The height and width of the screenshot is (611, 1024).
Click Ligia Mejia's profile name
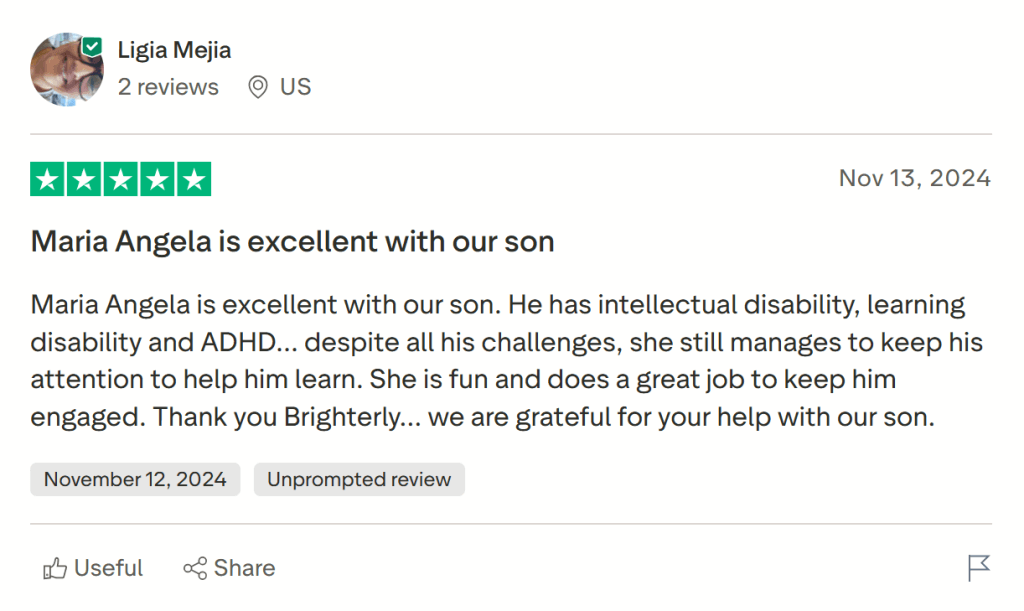coord(174,49)
